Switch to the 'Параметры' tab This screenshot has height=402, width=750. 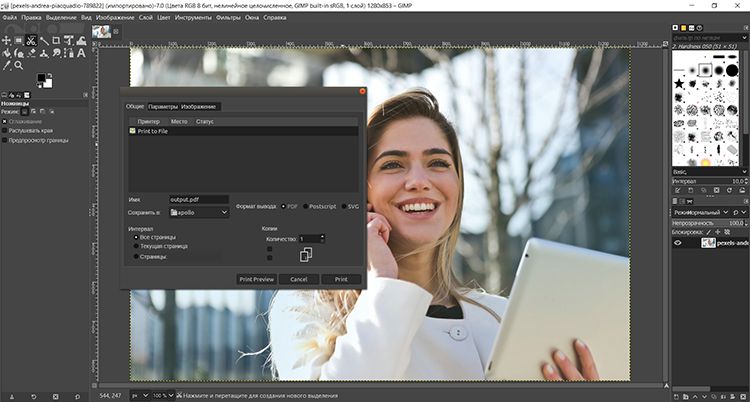coord(163,106)
